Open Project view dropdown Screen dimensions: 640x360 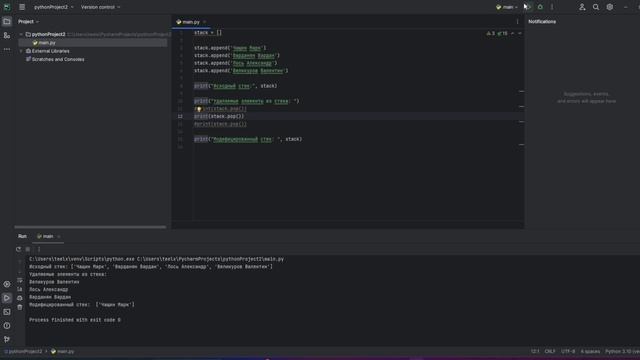tap(28, 22)
